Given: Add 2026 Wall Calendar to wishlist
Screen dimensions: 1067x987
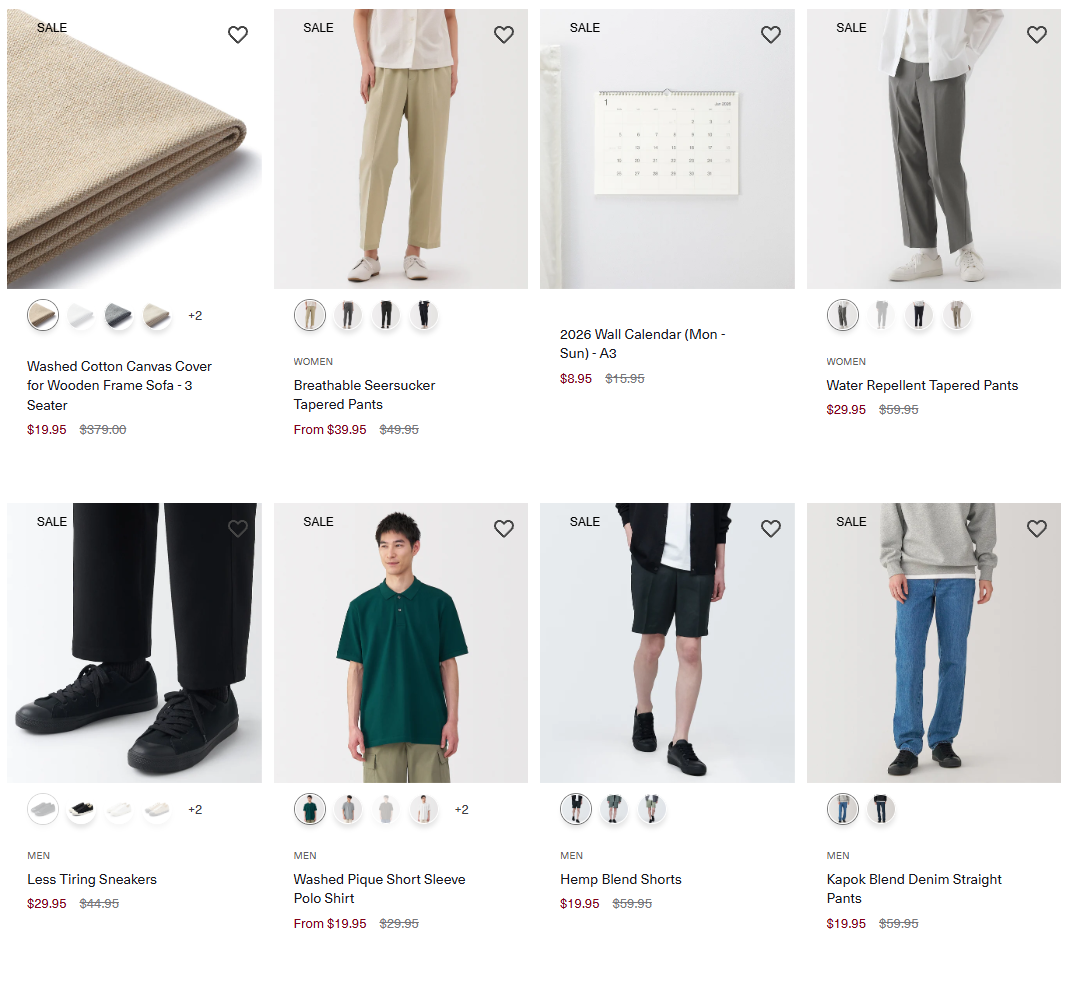Looking at the screenshot, I should pos(771,35).
